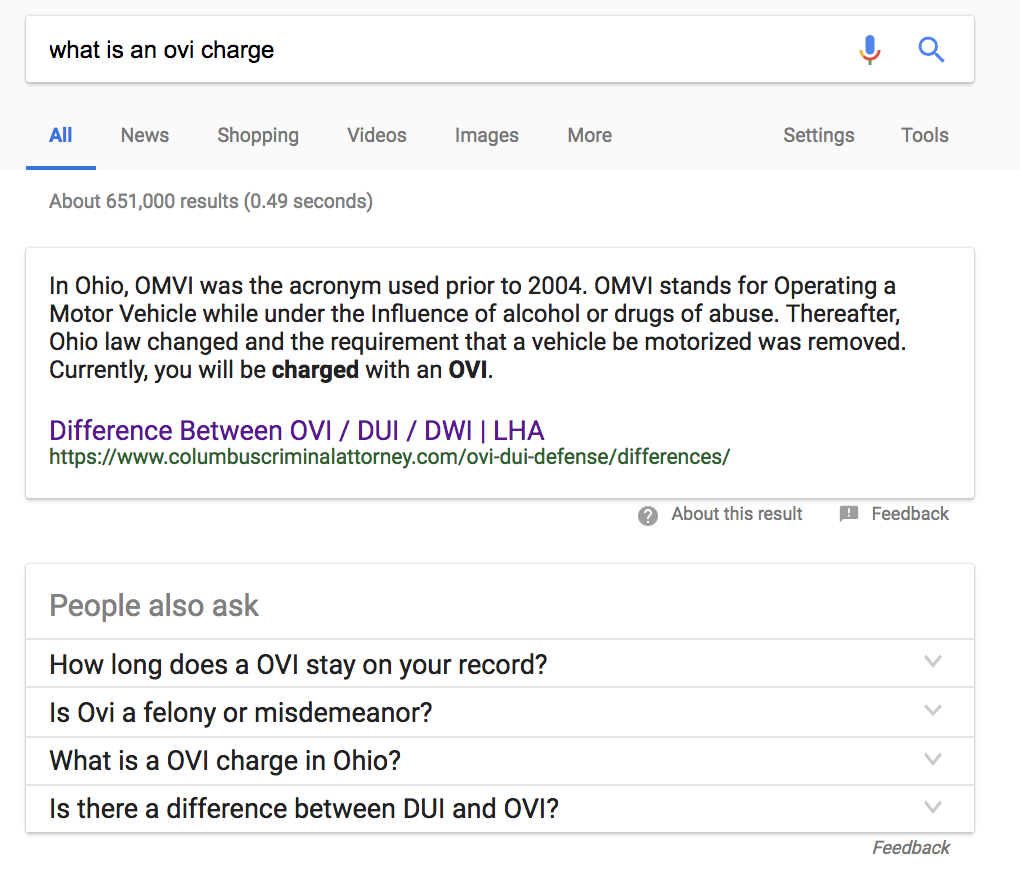The width and height of the screenshot is (1020, 884).
Task: Open the Videos results tab
Action: click(x=377, y=135)
